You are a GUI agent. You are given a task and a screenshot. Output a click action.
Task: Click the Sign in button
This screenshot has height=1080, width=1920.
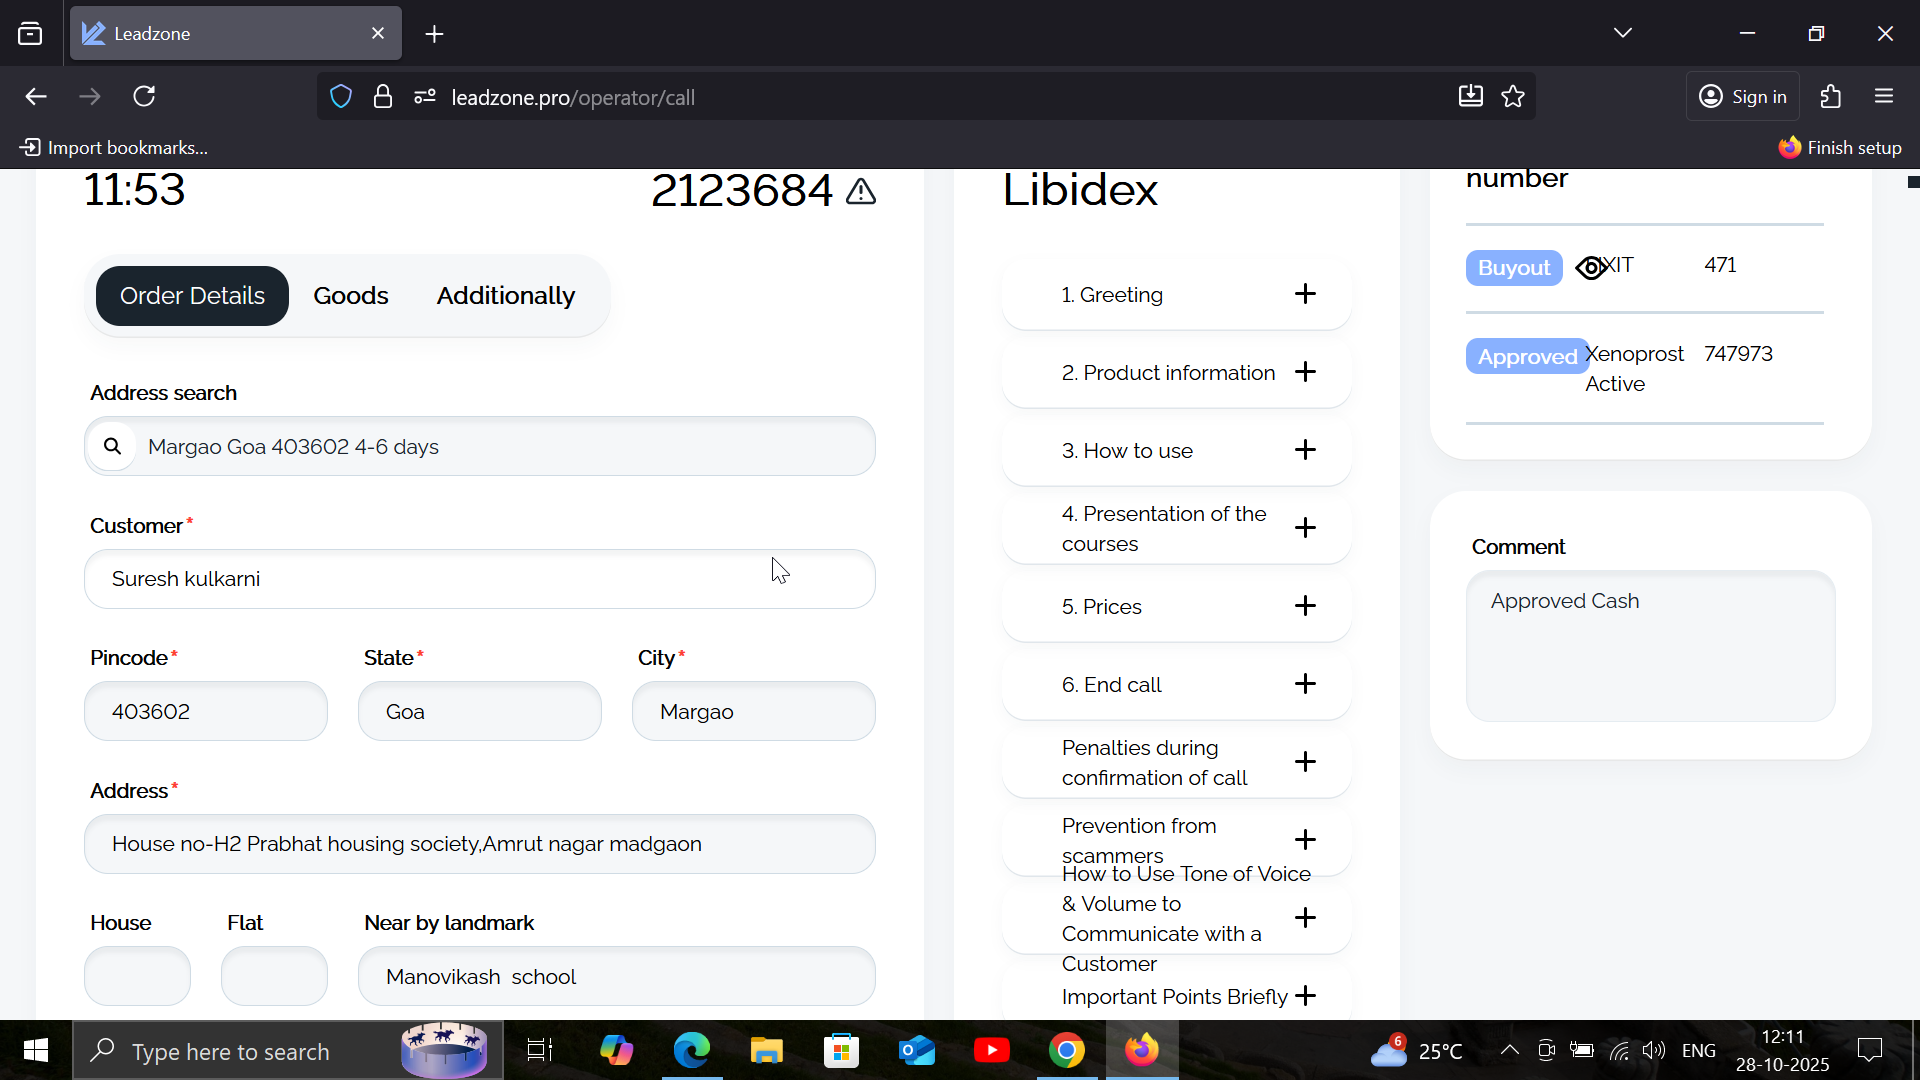point(1743,97)
